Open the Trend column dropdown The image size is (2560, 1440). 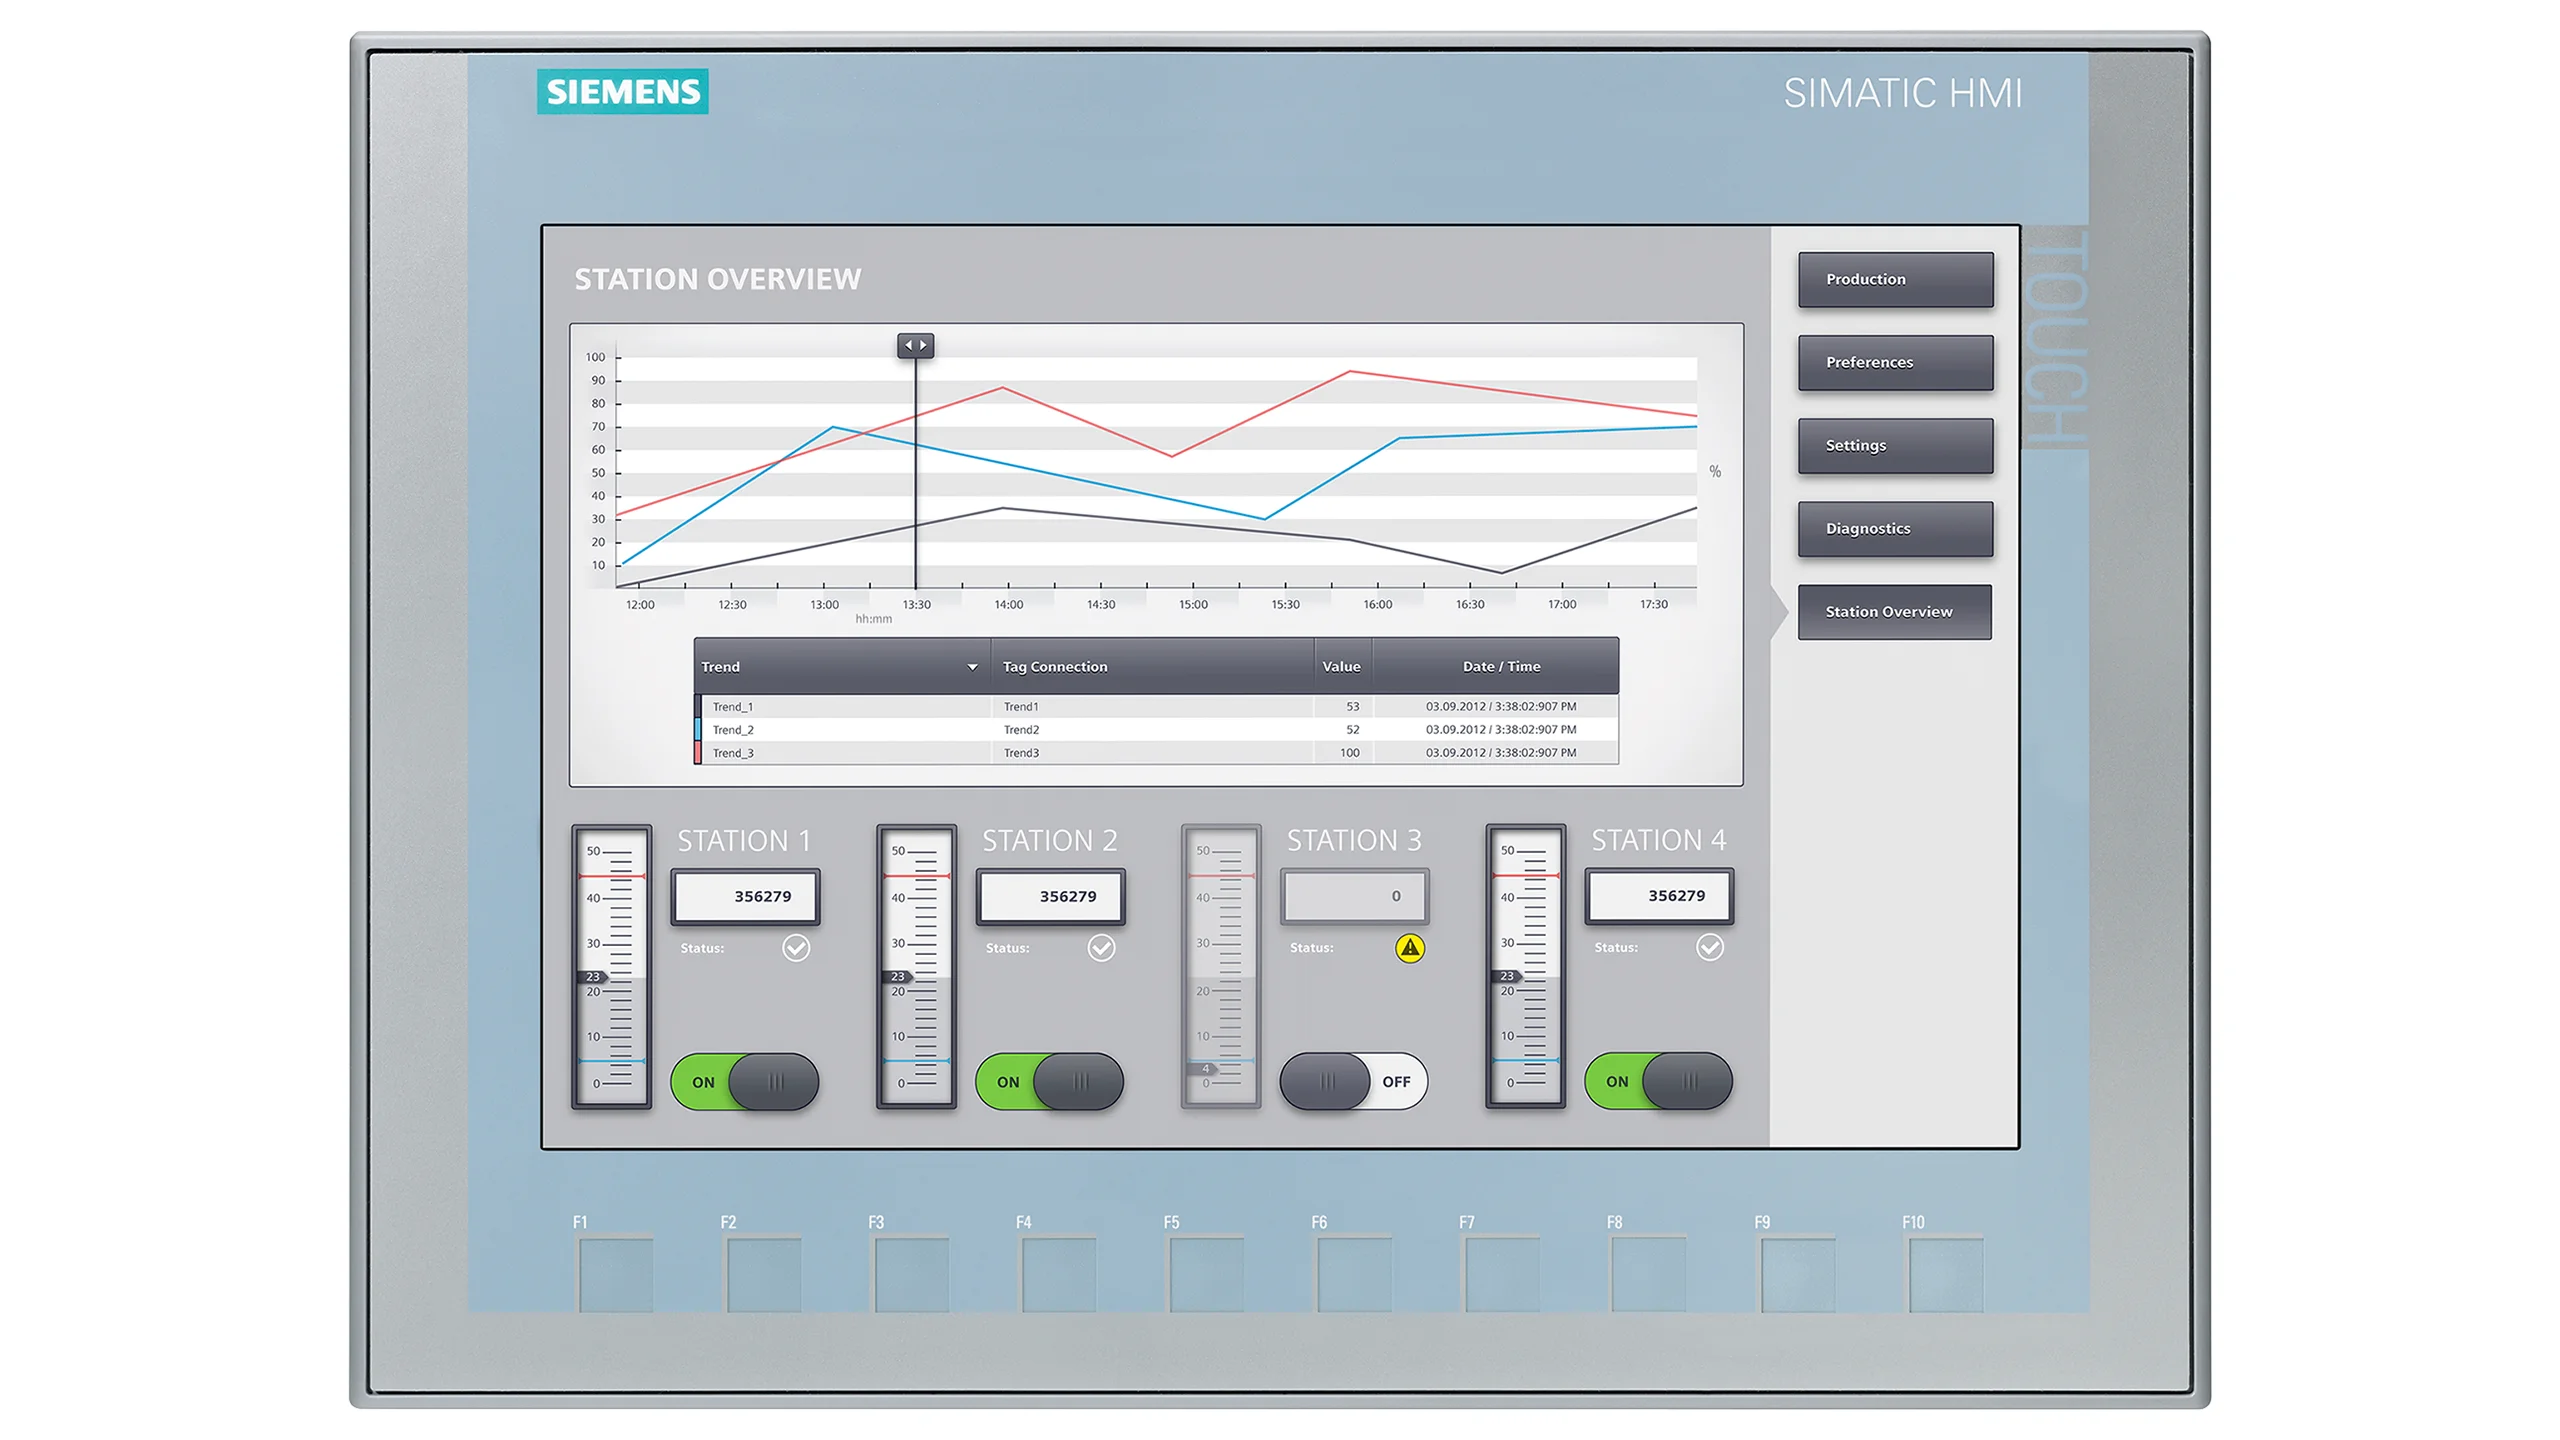click(971, 666)
